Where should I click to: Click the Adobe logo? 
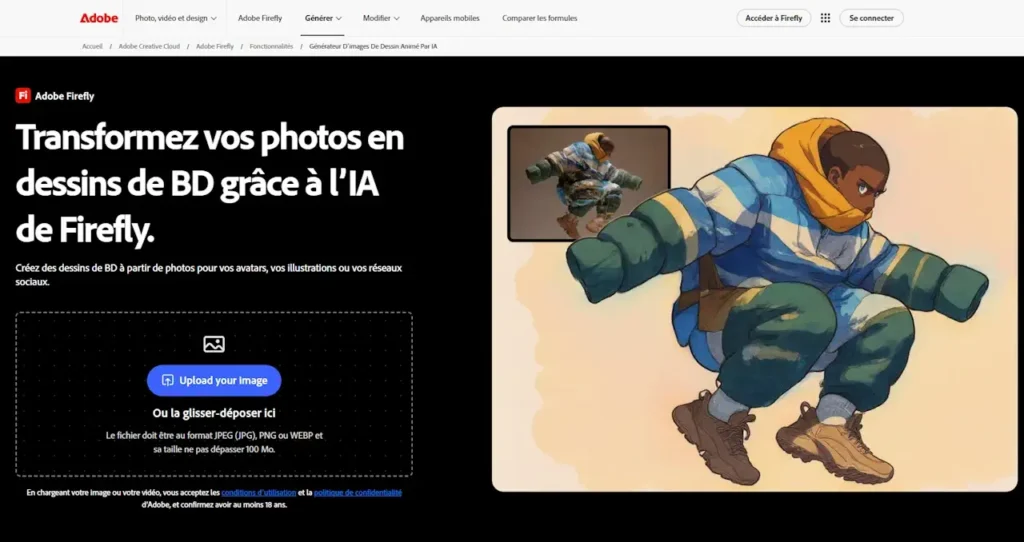(x=99, y=18)
